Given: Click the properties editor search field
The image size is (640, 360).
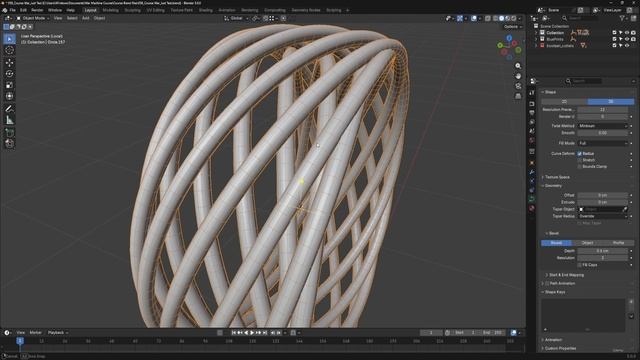Looking at the screenshot, I should point(583,81).
